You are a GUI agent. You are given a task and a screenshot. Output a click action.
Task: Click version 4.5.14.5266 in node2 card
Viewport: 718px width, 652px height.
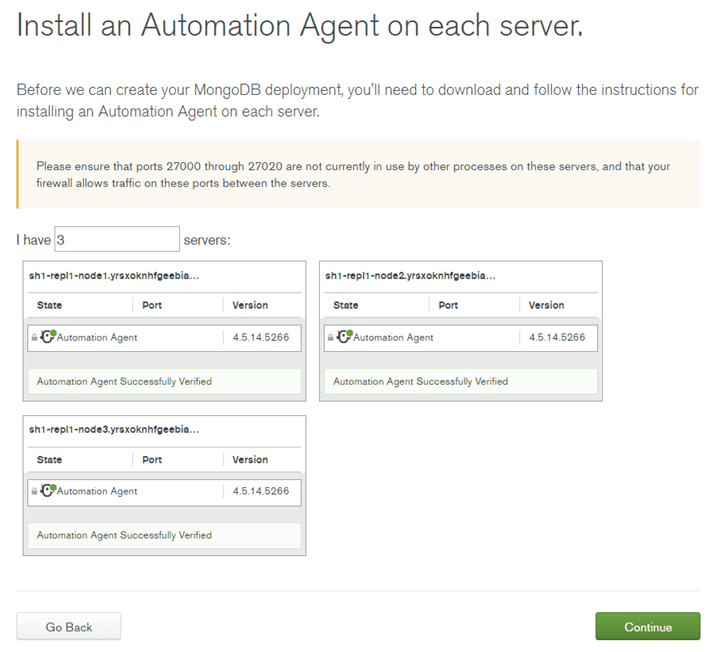click(557, 337)
